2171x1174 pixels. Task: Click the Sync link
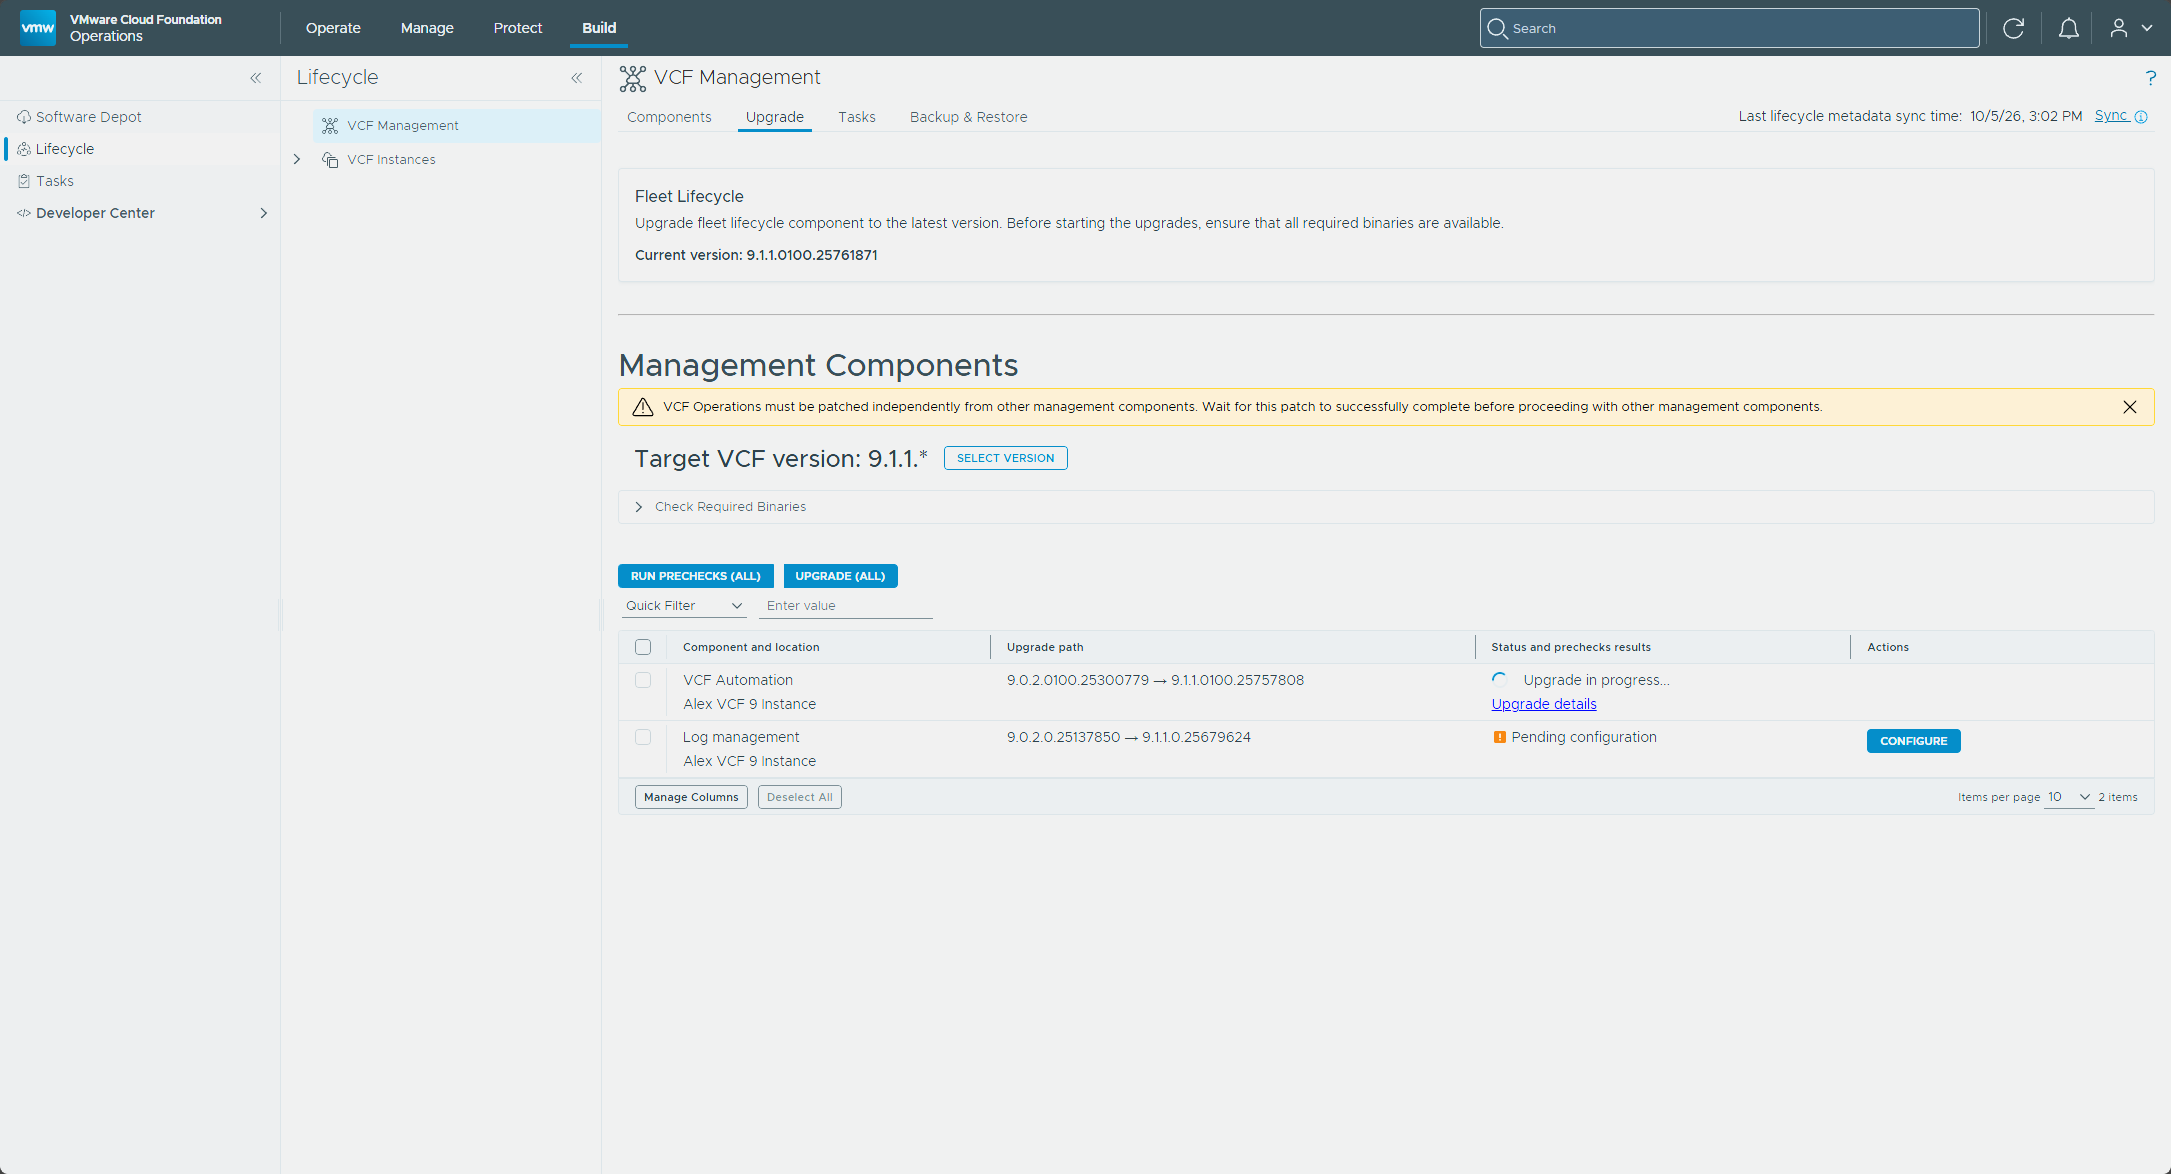2111,116
